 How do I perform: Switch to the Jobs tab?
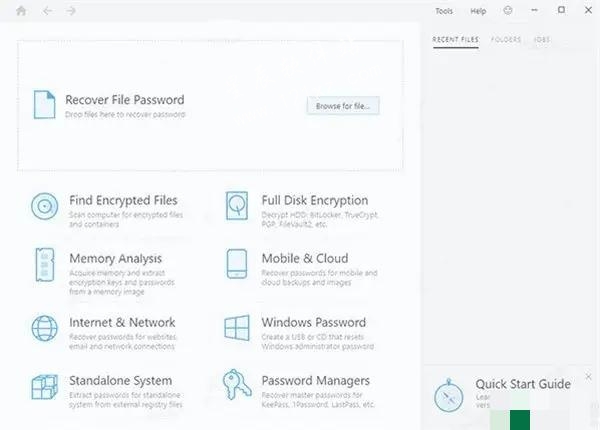coord(542,40)
